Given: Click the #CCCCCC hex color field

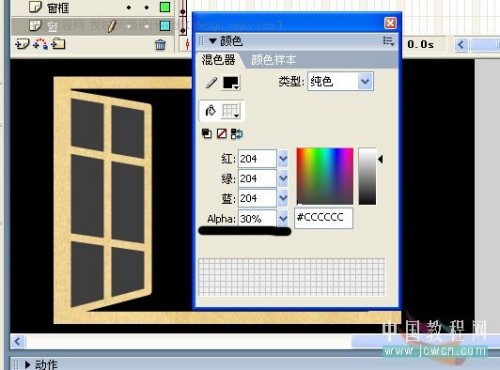Looking at the screenshot, I should coord(323,218).
